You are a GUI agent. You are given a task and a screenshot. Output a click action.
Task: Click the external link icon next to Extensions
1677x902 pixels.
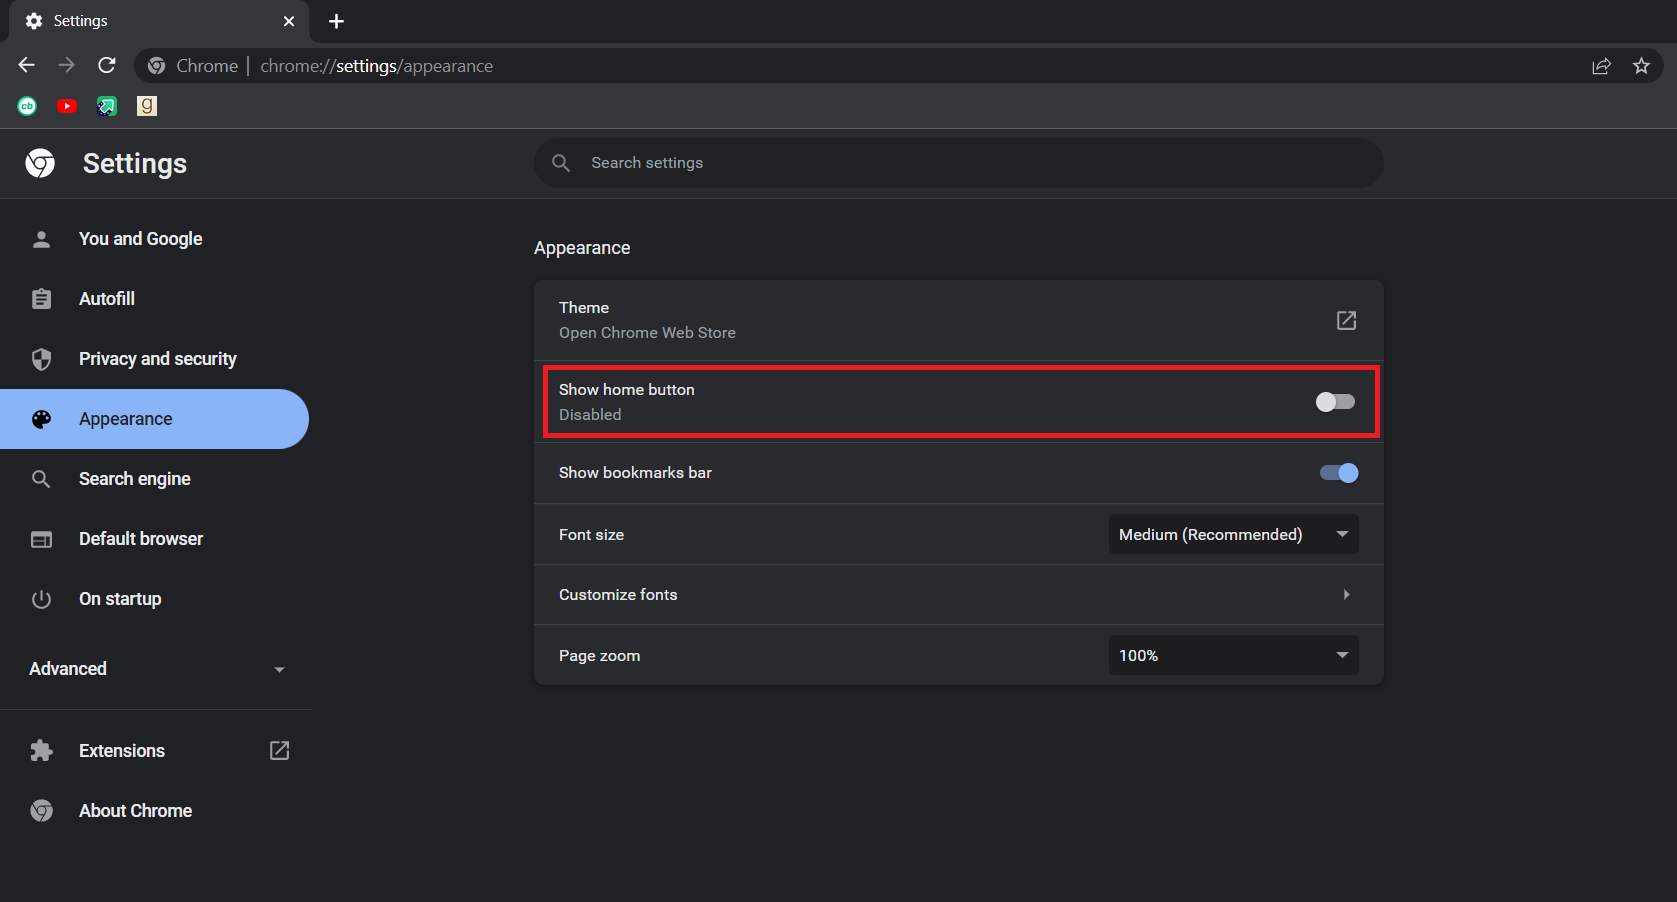click(x=280, y=751)
